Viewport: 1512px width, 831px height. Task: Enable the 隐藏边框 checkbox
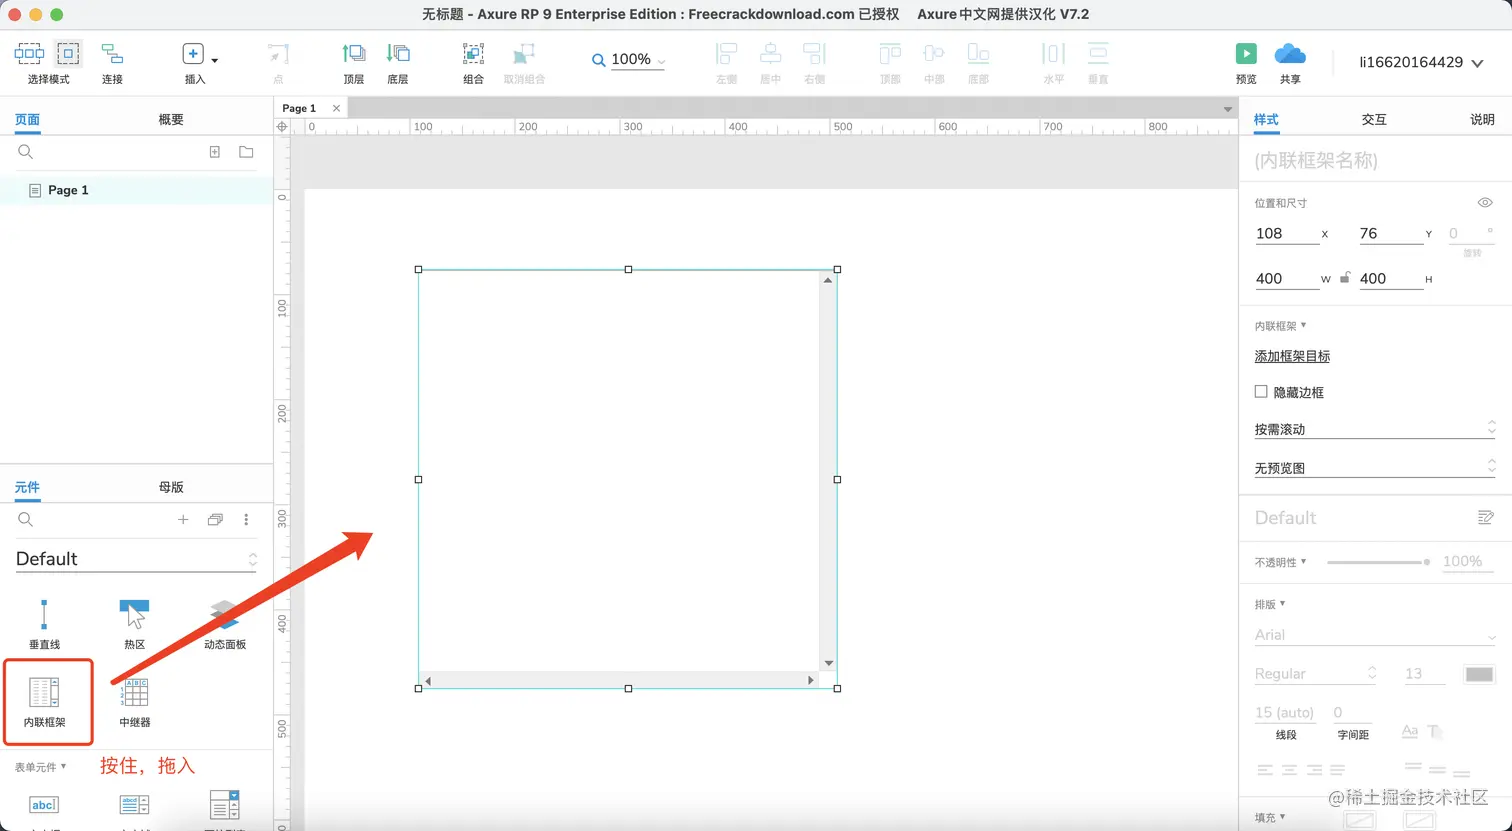[x=1261, y=392]
